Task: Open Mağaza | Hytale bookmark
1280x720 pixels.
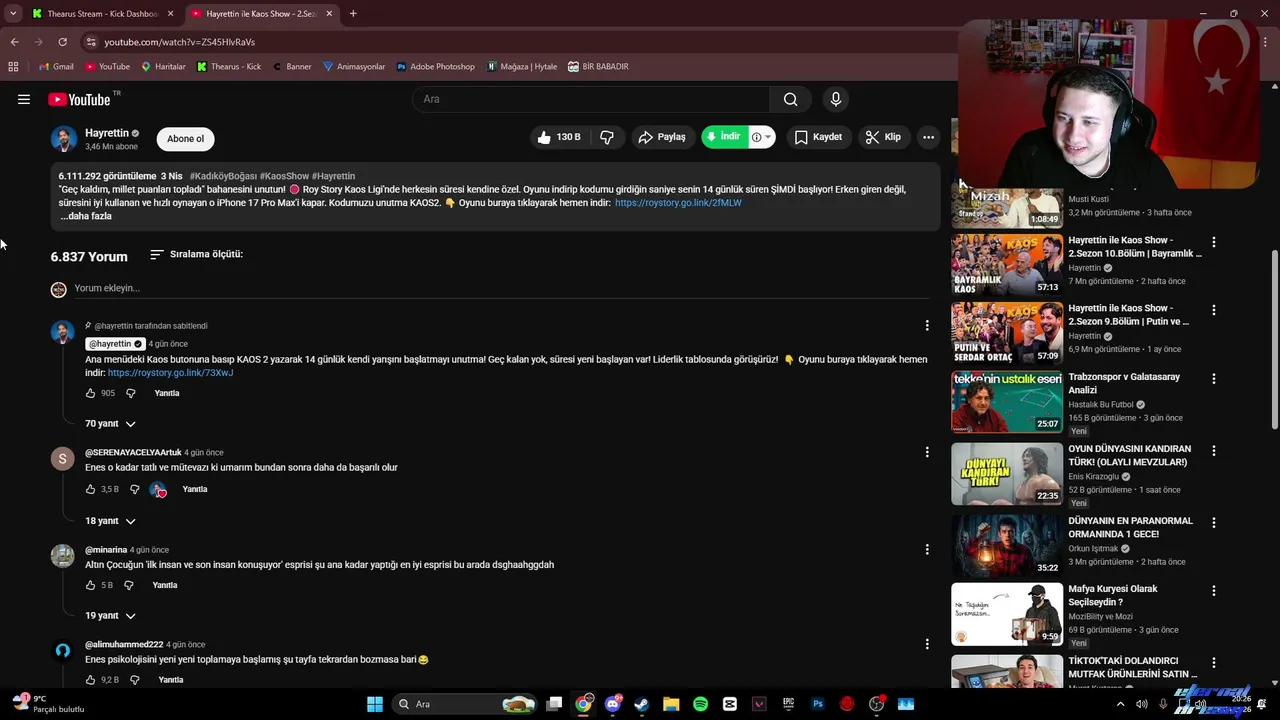Action: pos(521,67)
